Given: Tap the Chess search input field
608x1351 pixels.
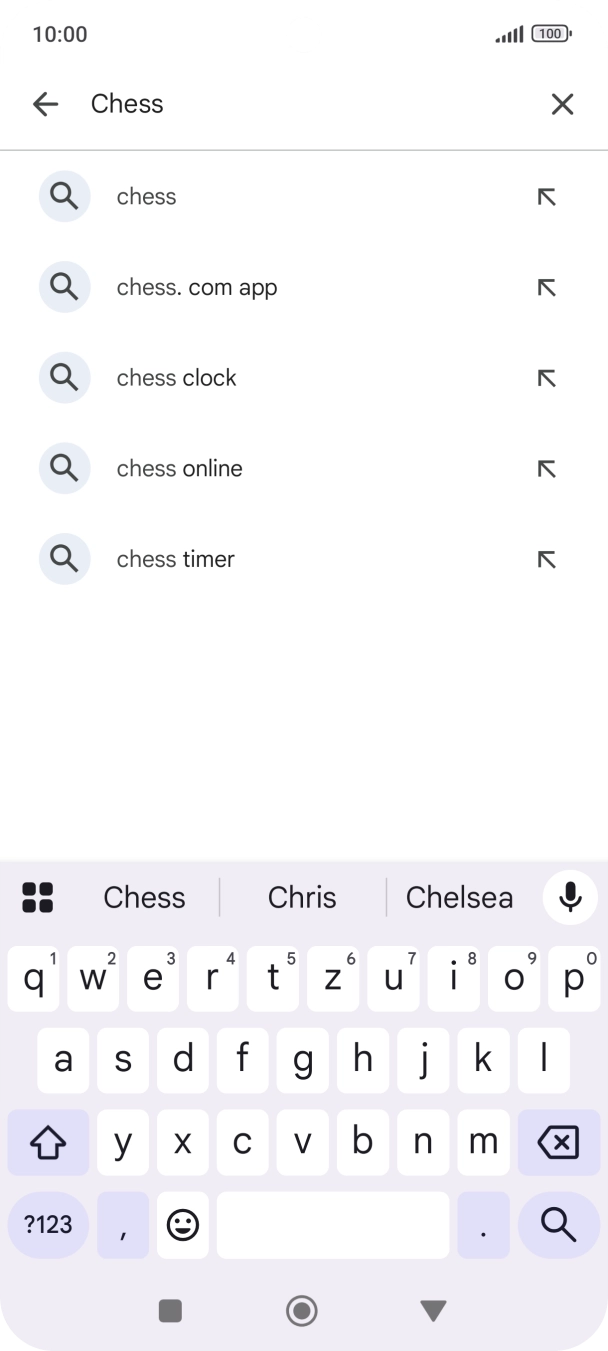Looking at the screenshot, I should click(300, 104).
